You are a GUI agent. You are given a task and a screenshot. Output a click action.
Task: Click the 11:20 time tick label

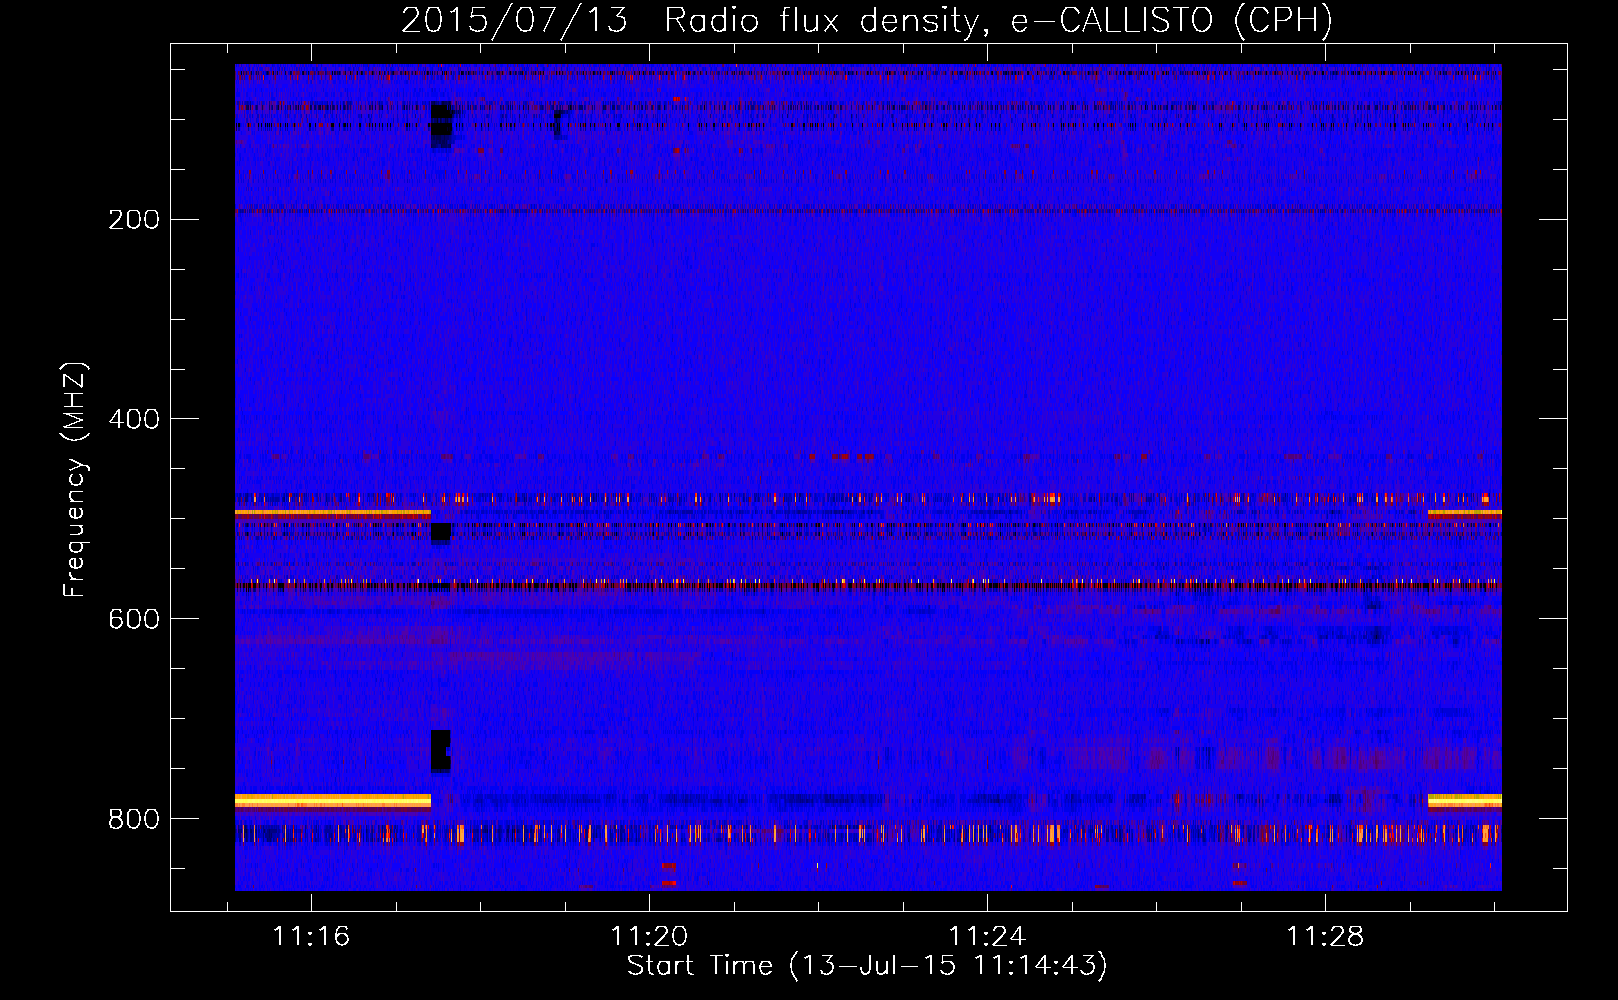coord(649,936)
